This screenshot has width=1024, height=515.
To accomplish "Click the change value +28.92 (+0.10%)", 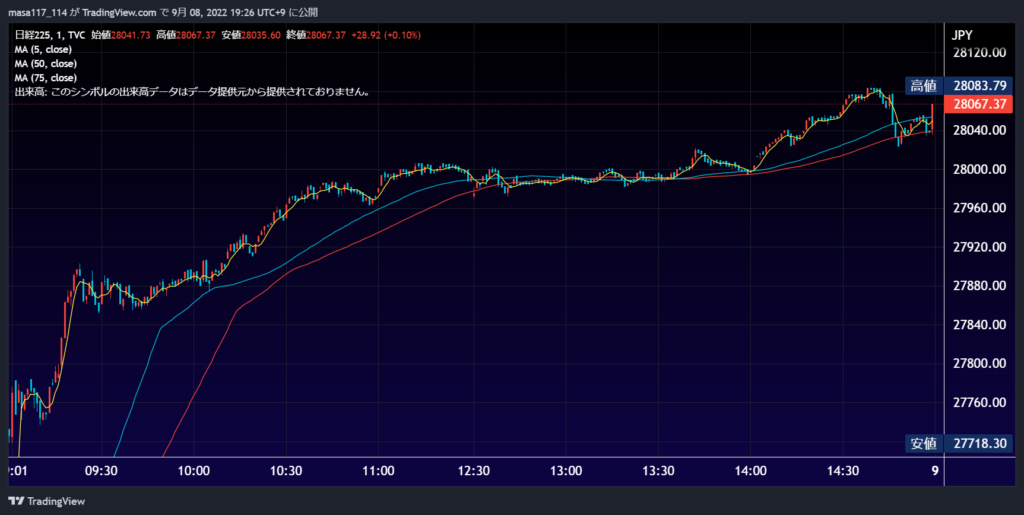I will coord(385,35).
